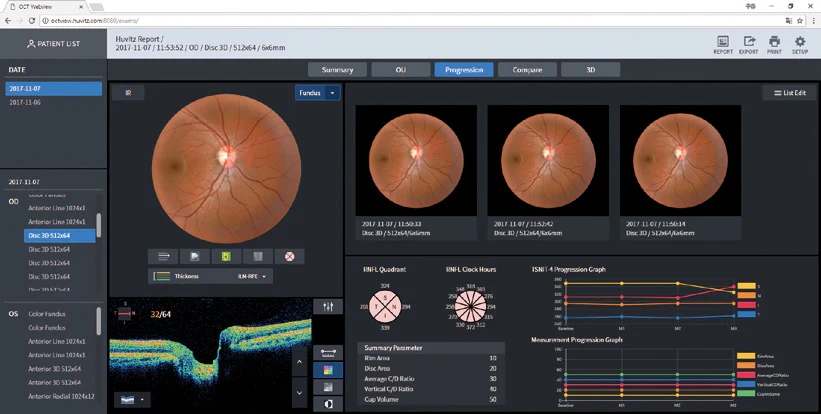The image size is (821, 414).
Task: Click the gray gradient overlay icon
Action: click(x=258, y=256)
